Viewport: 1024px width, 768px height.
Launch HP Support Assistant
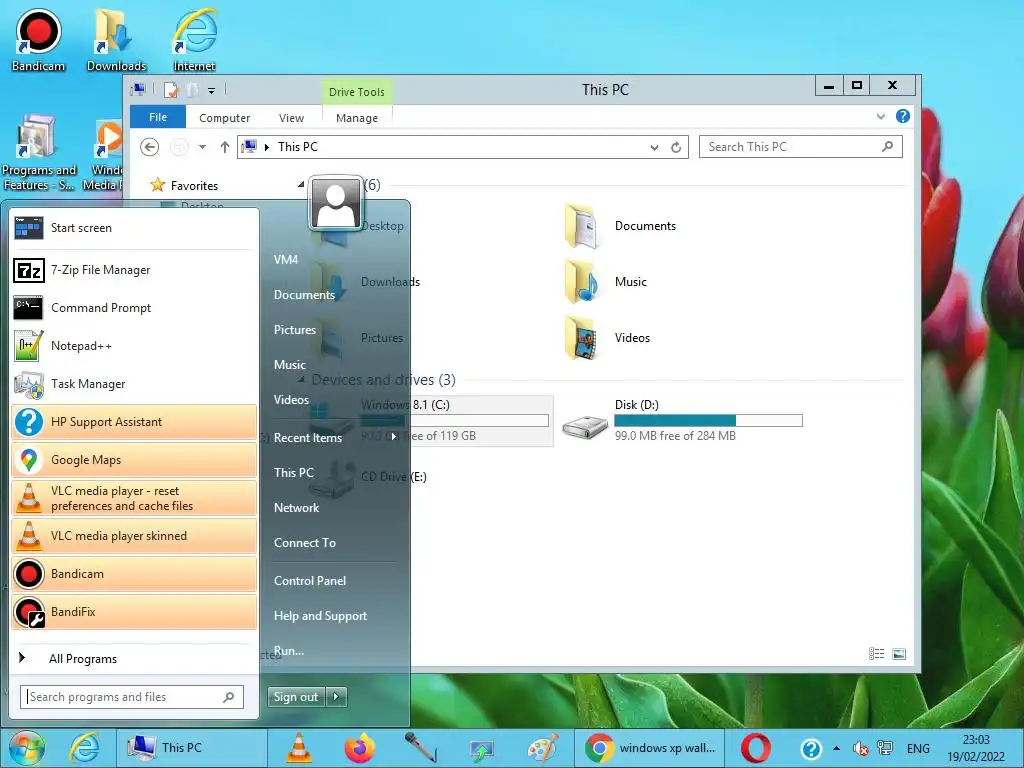pyautogui.click(x=134, y=422)
